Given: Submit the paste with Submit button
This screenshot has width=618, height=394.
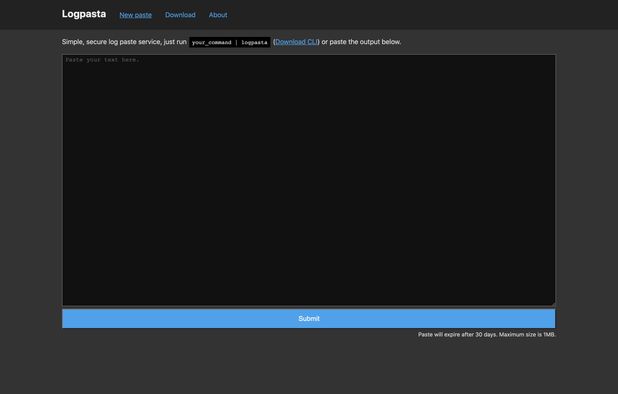Looking at the screenshot, I should click(x=309, y=318).
